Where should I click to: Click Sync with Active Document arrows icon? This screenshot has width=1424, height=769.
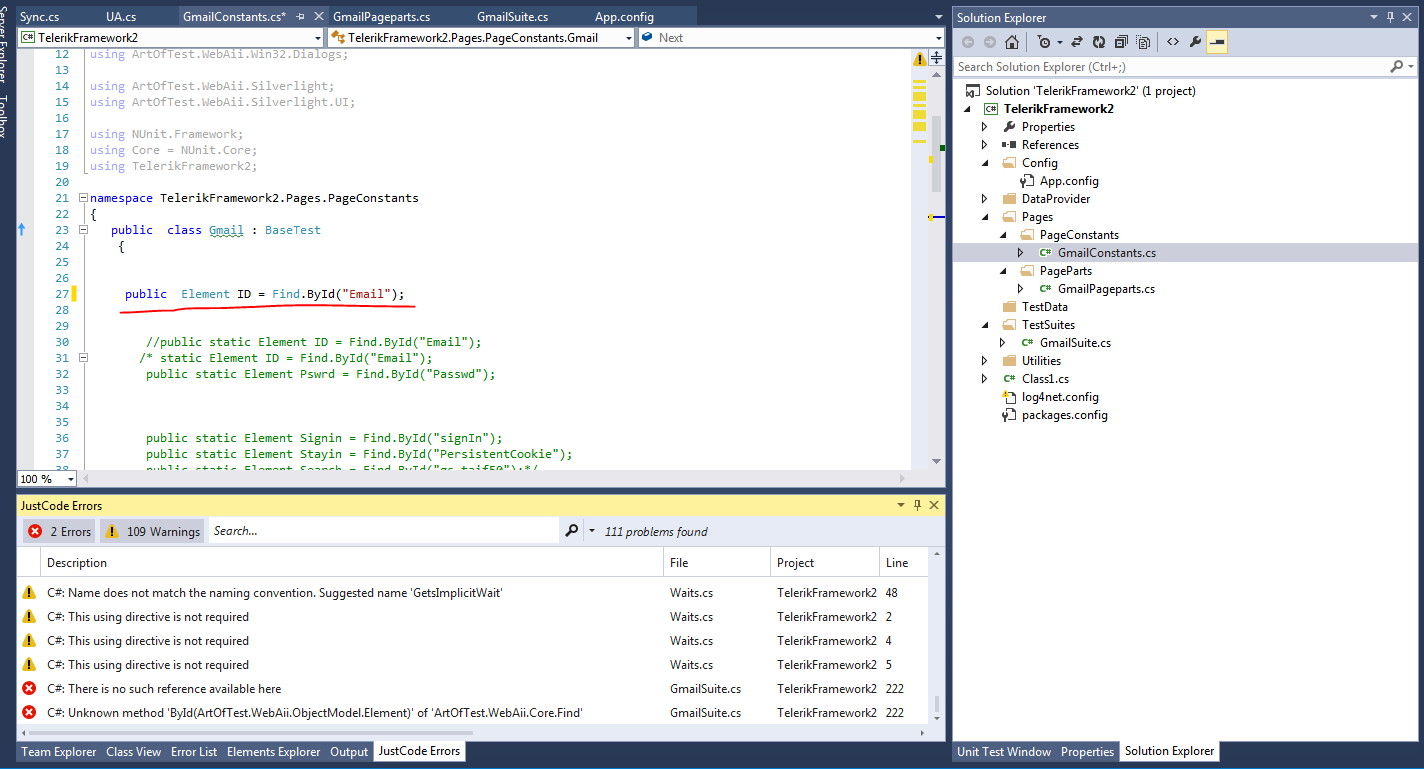click(1077, 42)
